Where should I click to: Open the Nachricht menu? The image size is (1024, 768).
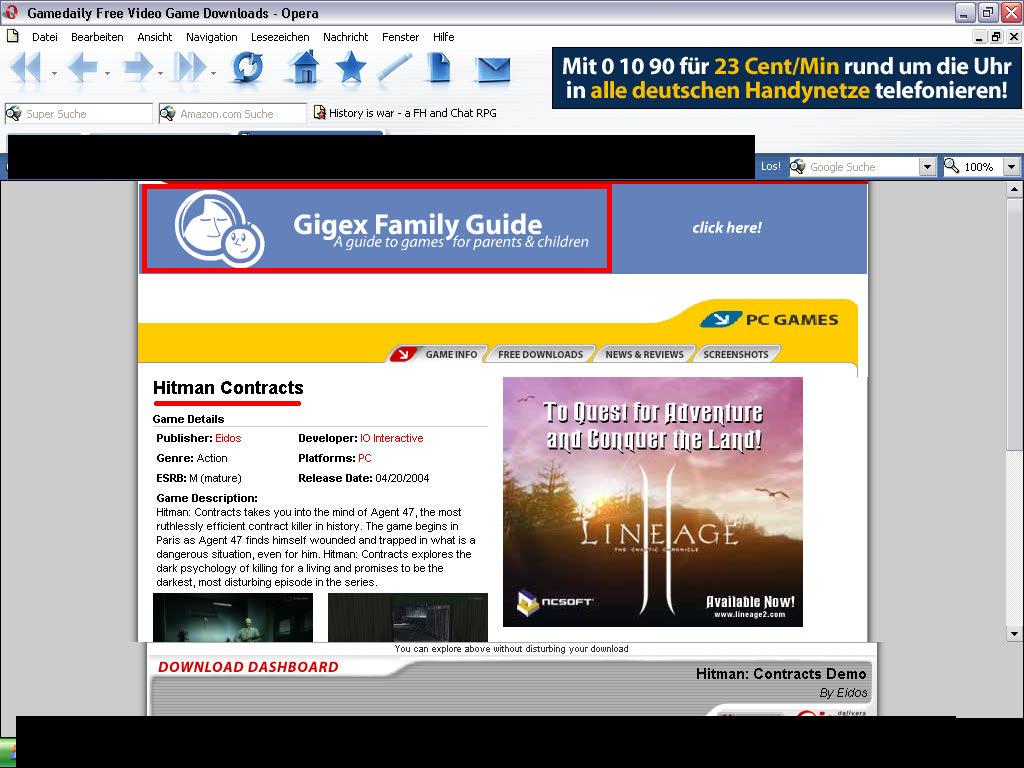coord(345,37)
